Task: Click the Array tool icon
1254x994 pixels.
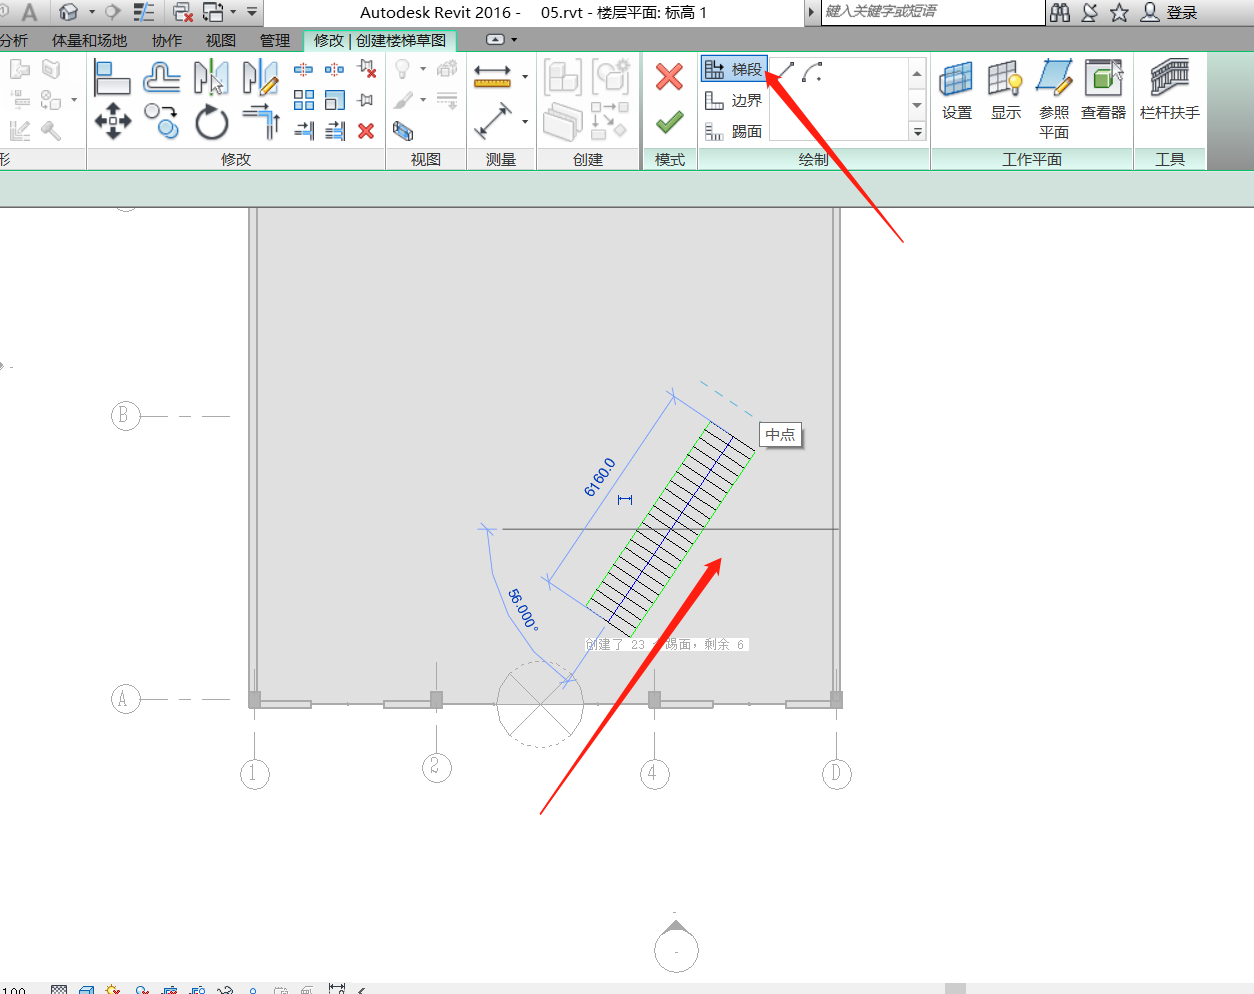Action: [304, 100]
